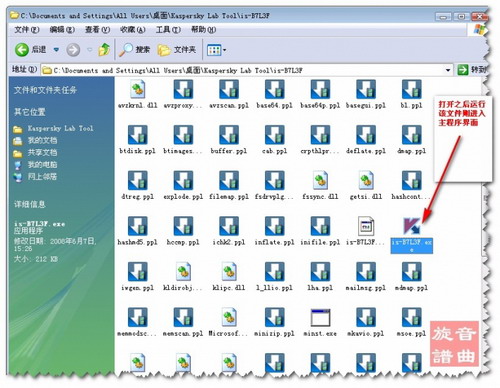This screenshot has height=388, width=500.
Task: Select the minst.exe file icon
Action: pyautogui.click(x=320, y=317)
